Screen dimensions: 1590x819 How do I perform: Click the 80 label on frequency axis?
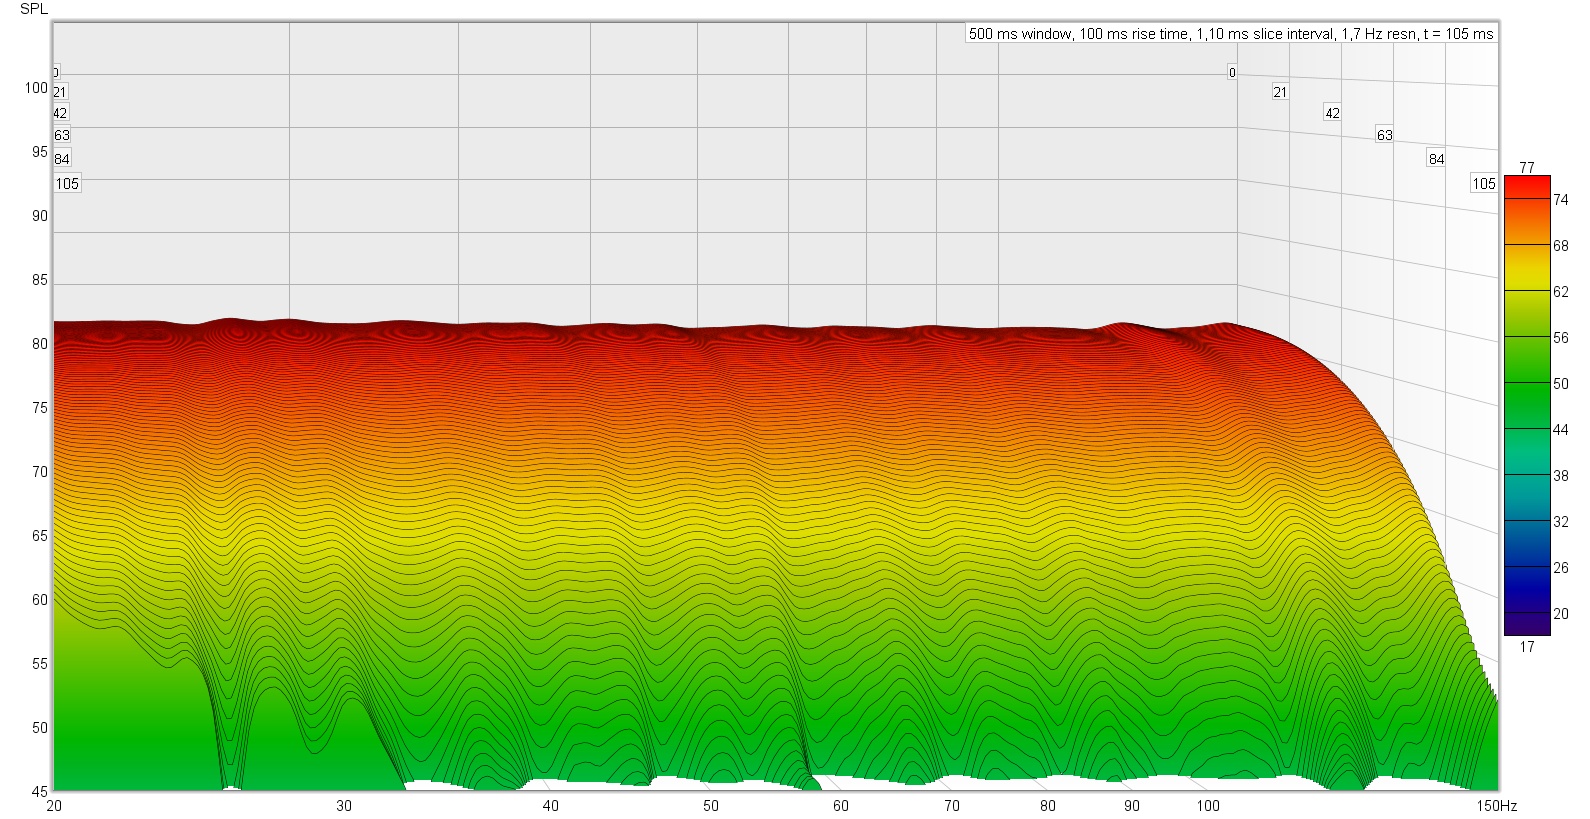[x=1047, y=806]
